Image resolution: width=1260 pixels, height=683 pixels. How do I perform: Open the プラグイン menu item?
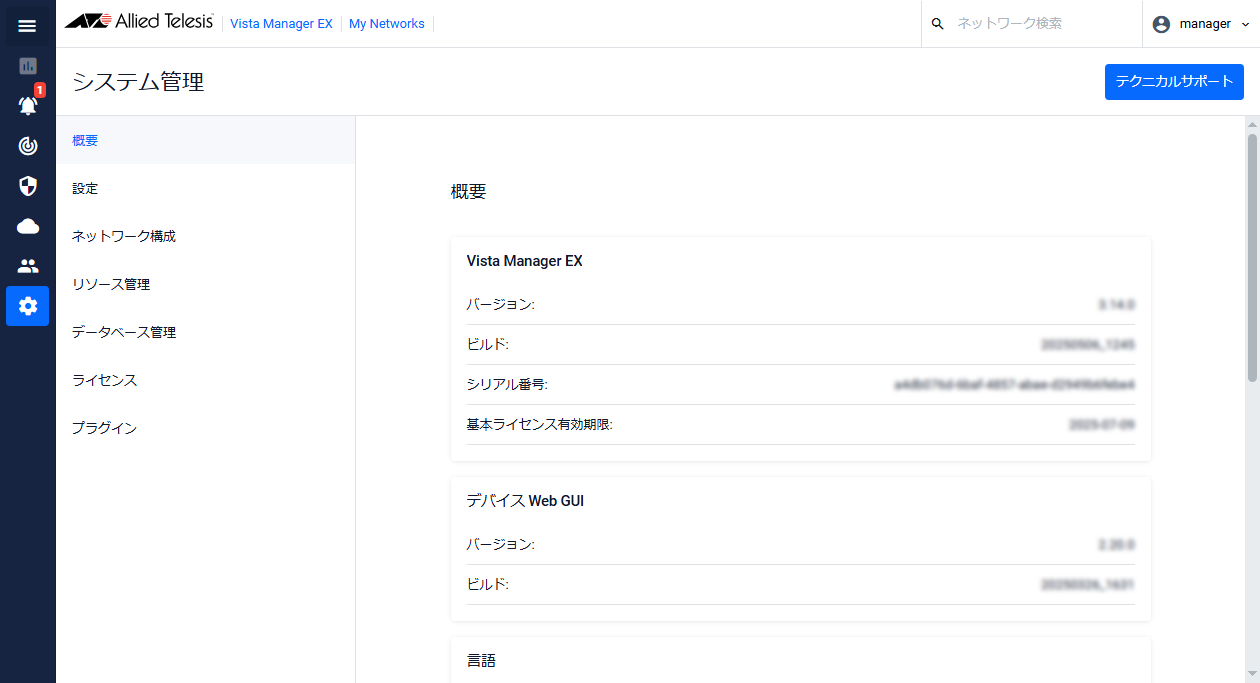(x=205, y=428)
